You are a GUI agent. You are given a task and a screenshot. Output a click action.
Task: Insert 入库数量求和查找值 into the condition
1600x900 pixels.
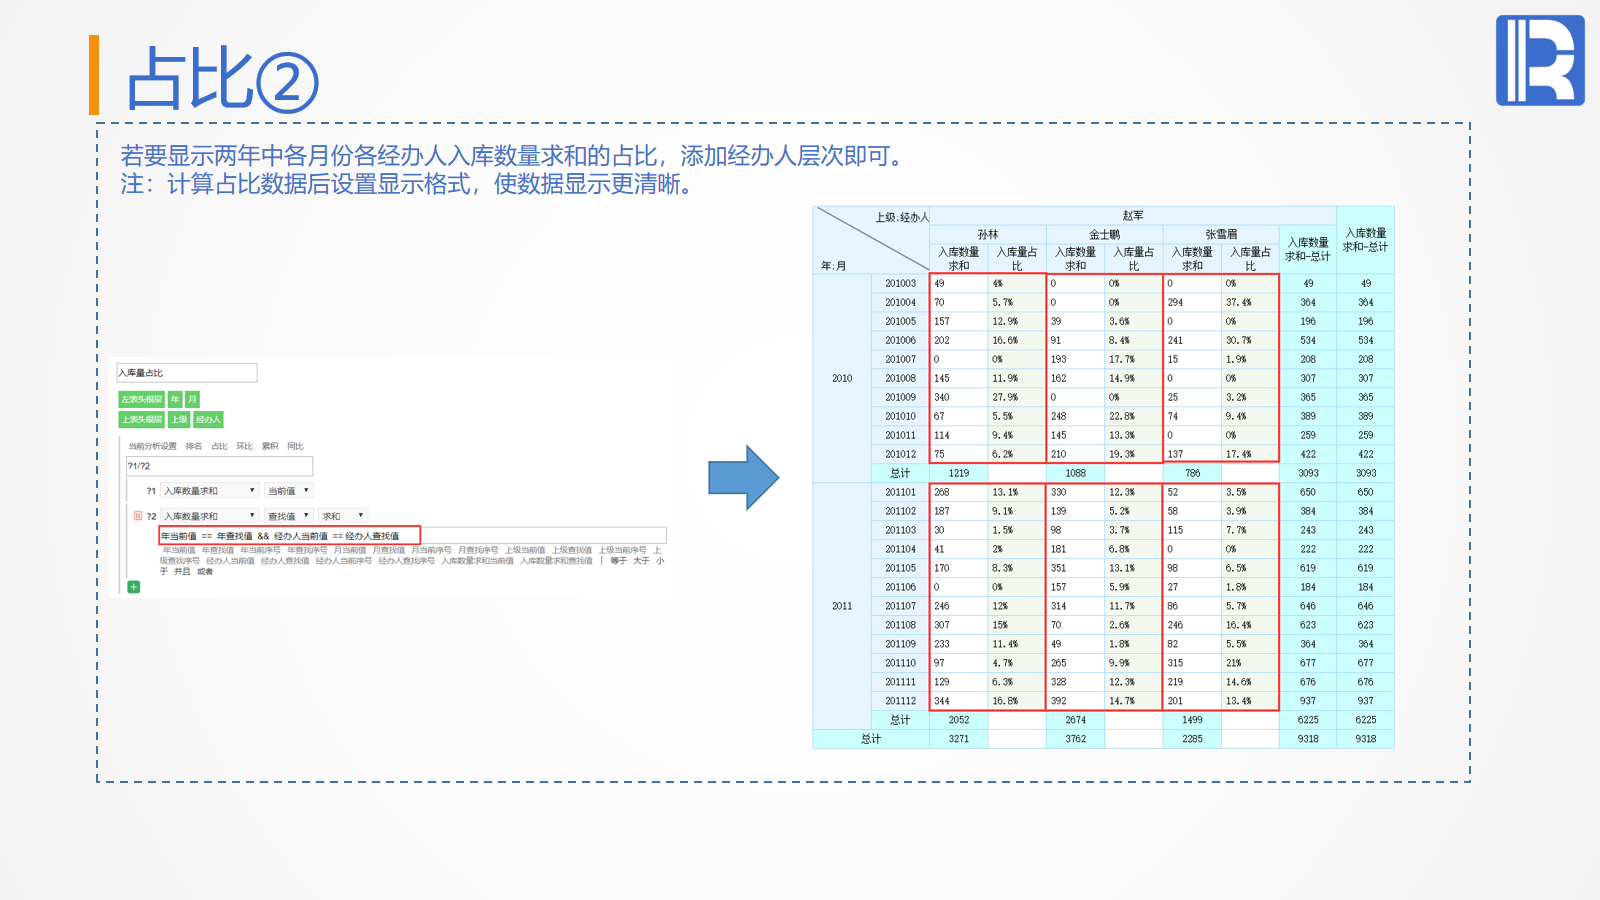click(556, 561)
